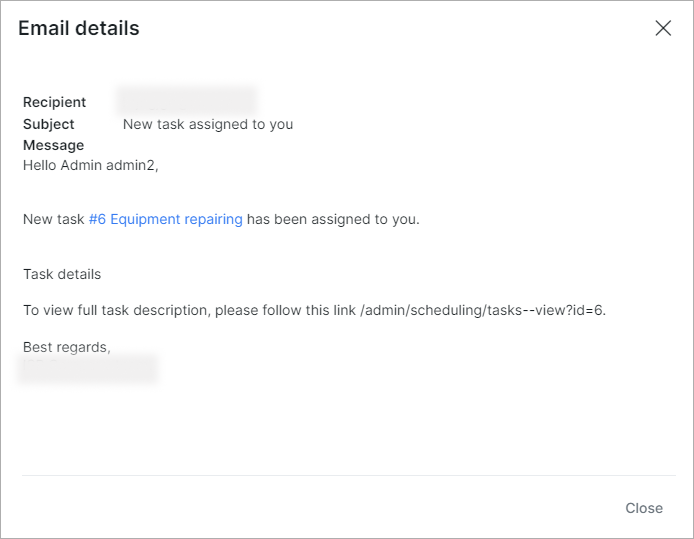Click the Email details dialog title

79,28
